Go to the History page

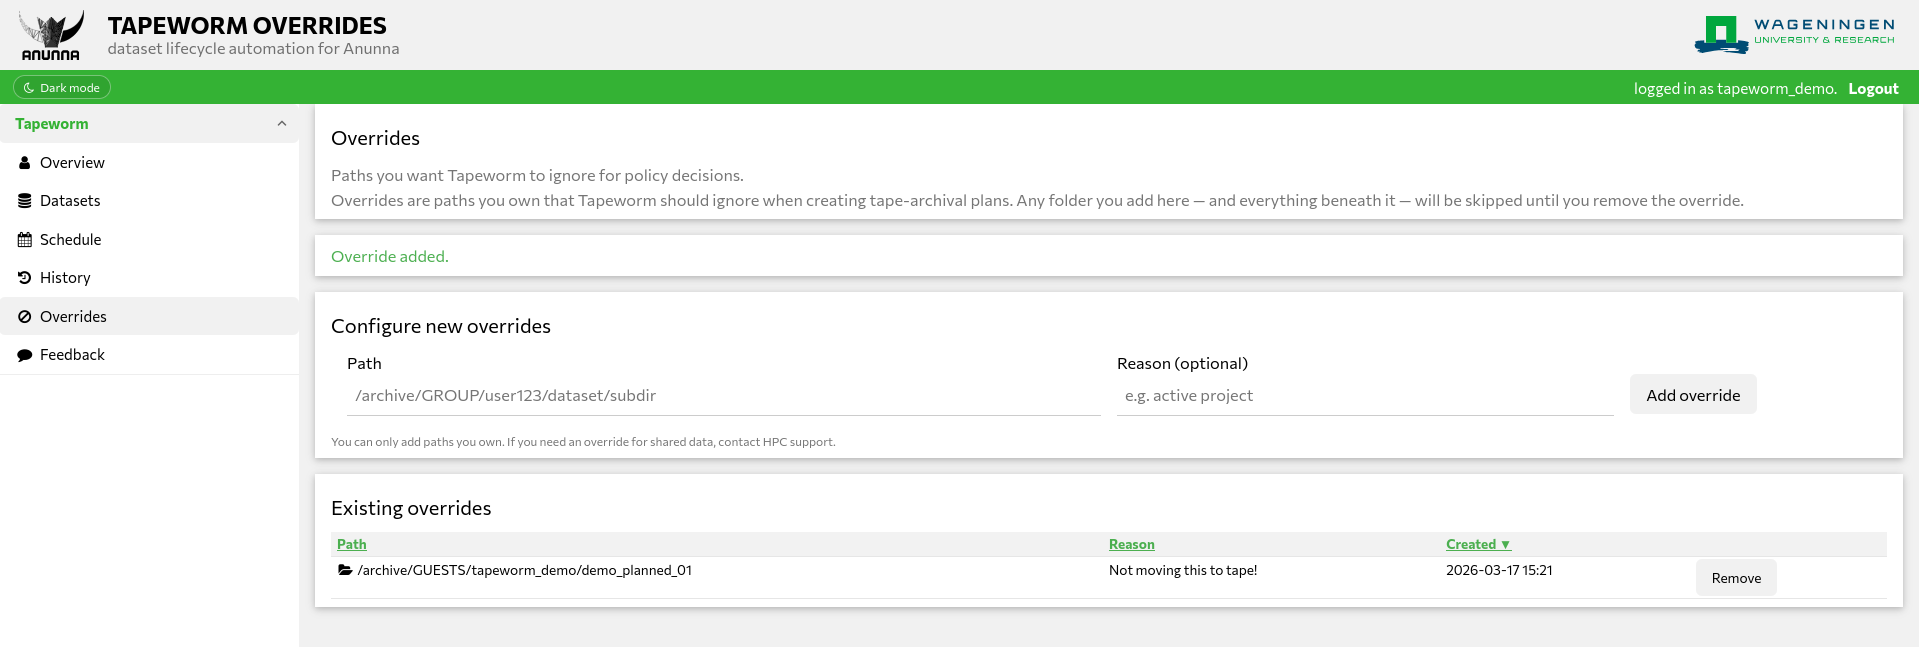coord(65,278)
